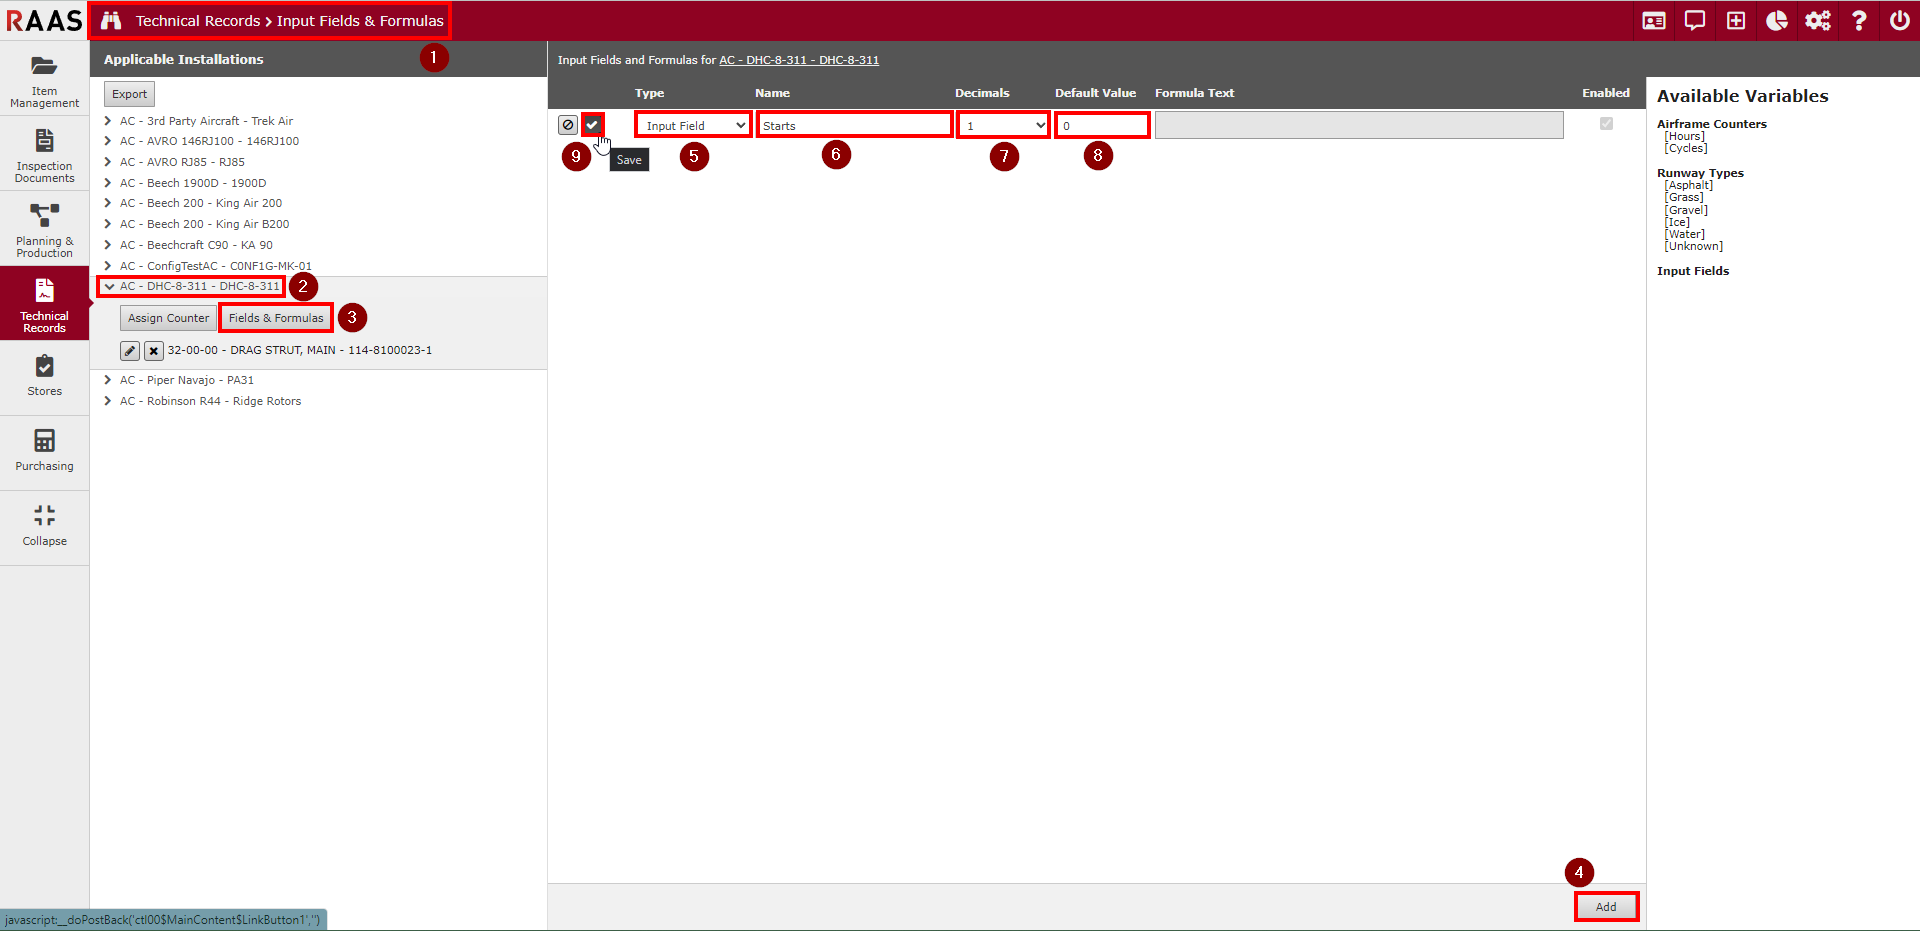Delete the DRAG STRUT installation with X icon

[153, 351]
